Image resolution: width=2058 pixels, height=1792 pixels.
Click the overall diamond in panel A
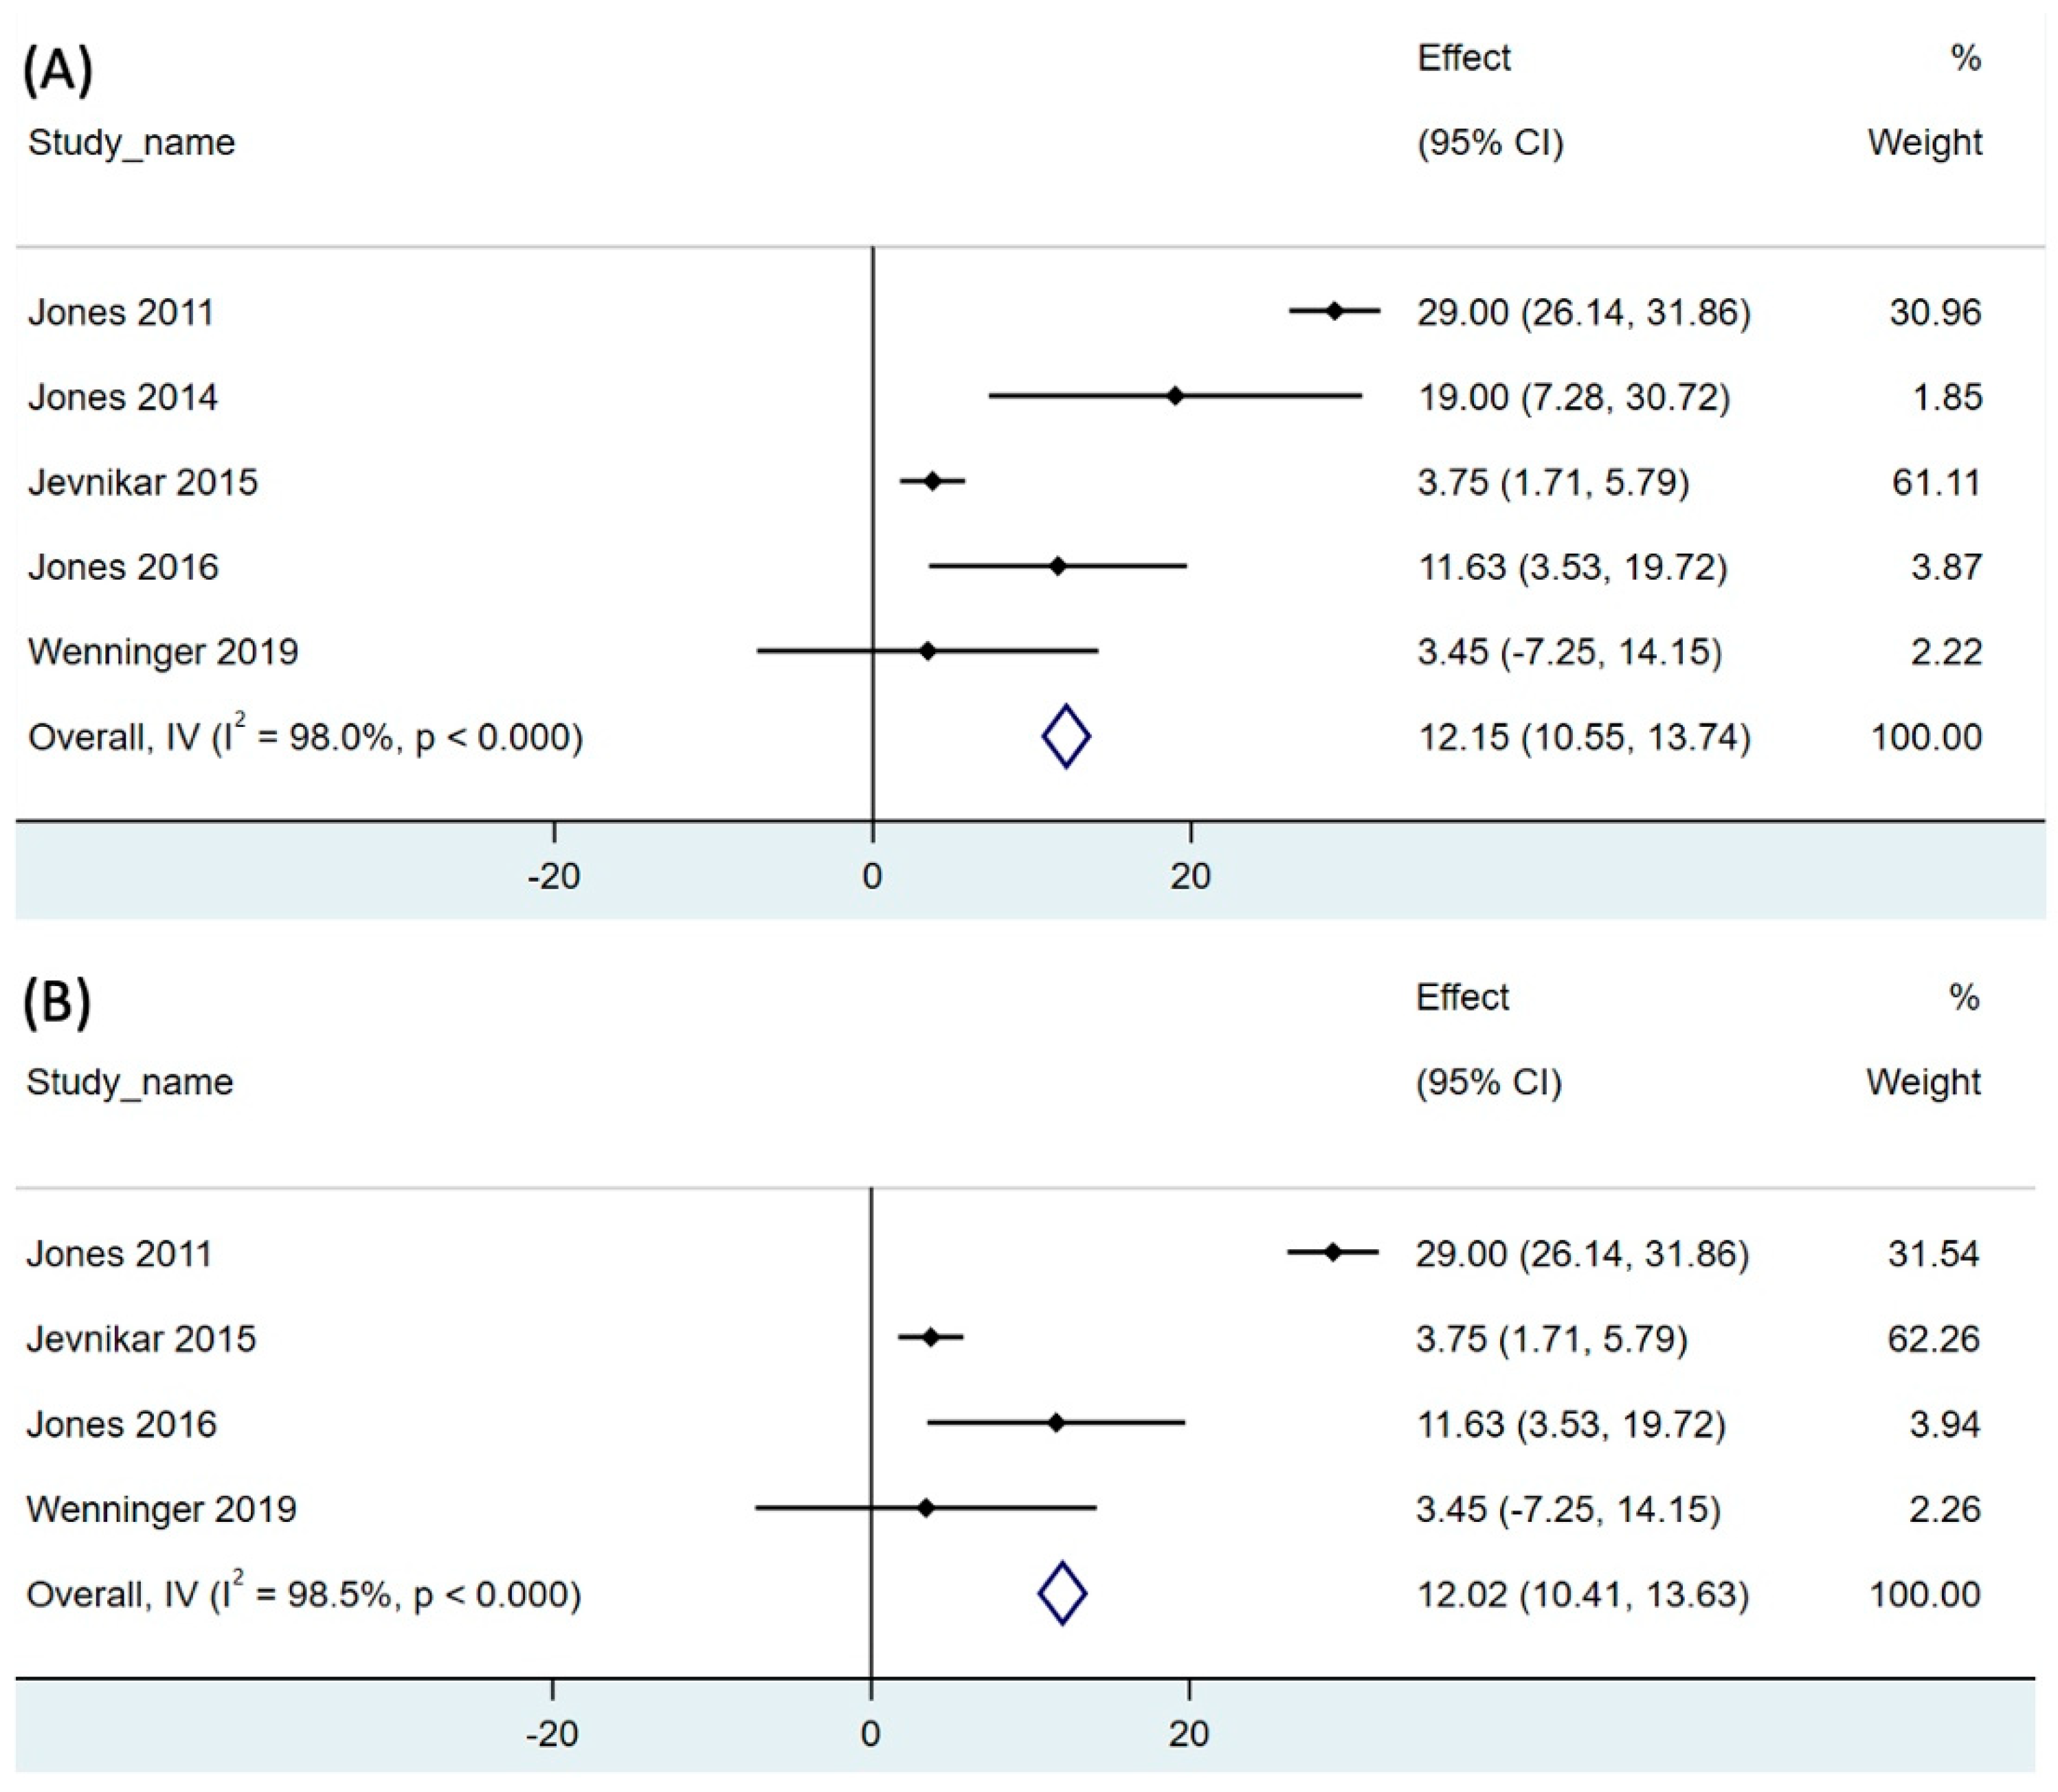tap(1066, 737)
